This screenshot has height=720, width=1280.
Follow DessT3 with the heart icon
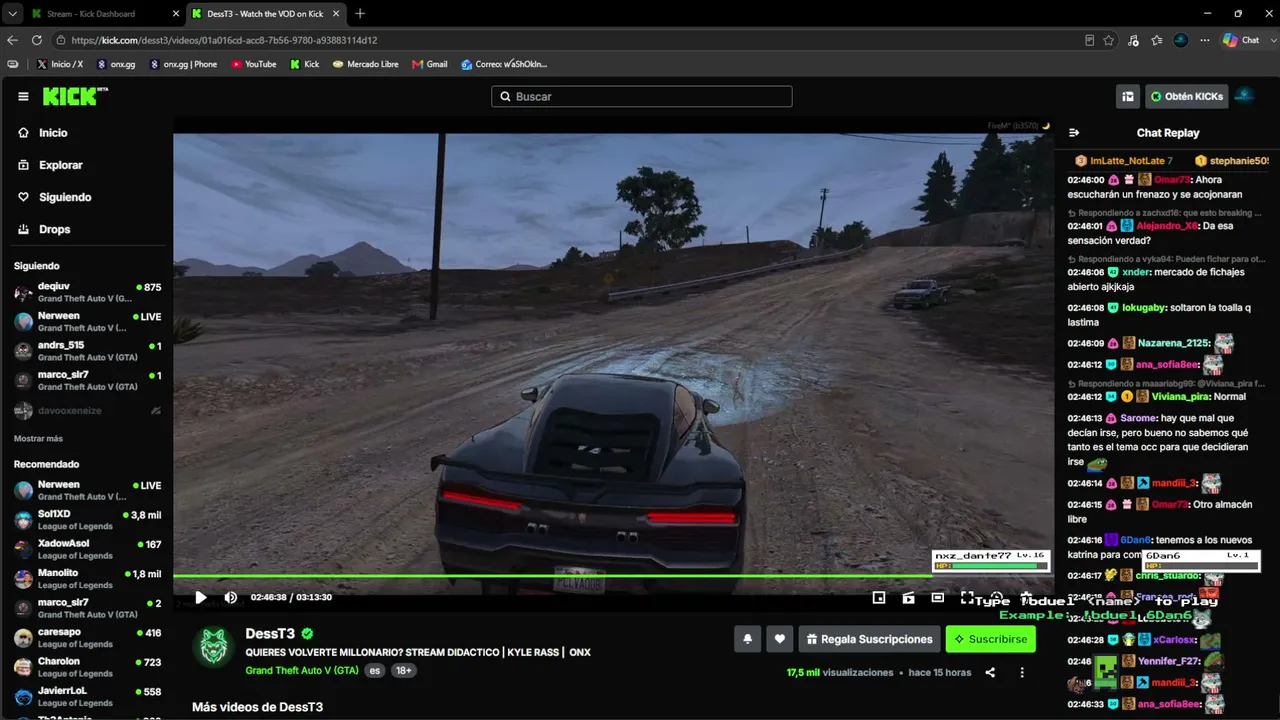click(x=780, y=639)
